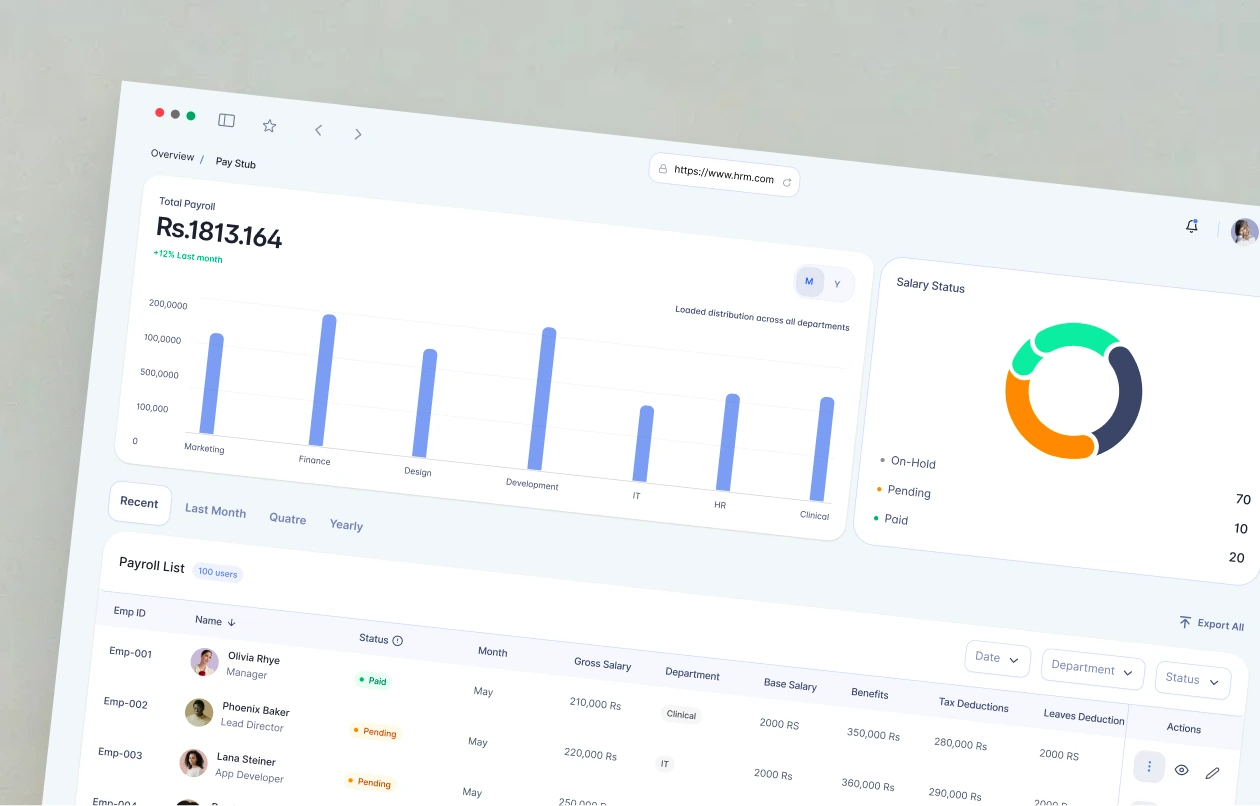Switch chart to yearly Y toggle
1260x806 pixels.
[837, 284]
